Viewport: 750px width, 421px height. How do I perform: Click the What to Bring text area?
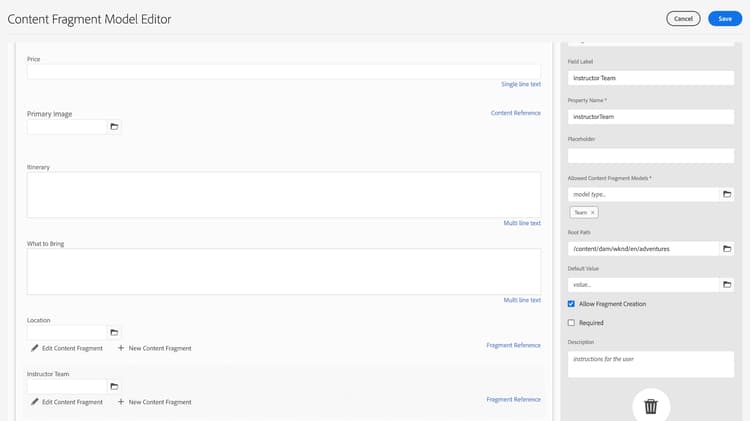point(284,272)
